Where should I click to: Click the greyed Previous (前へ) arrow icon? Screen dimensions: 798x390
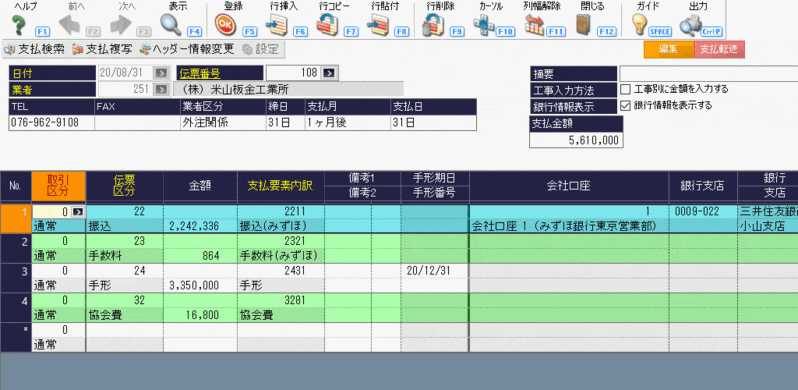[x=69, y=24]
